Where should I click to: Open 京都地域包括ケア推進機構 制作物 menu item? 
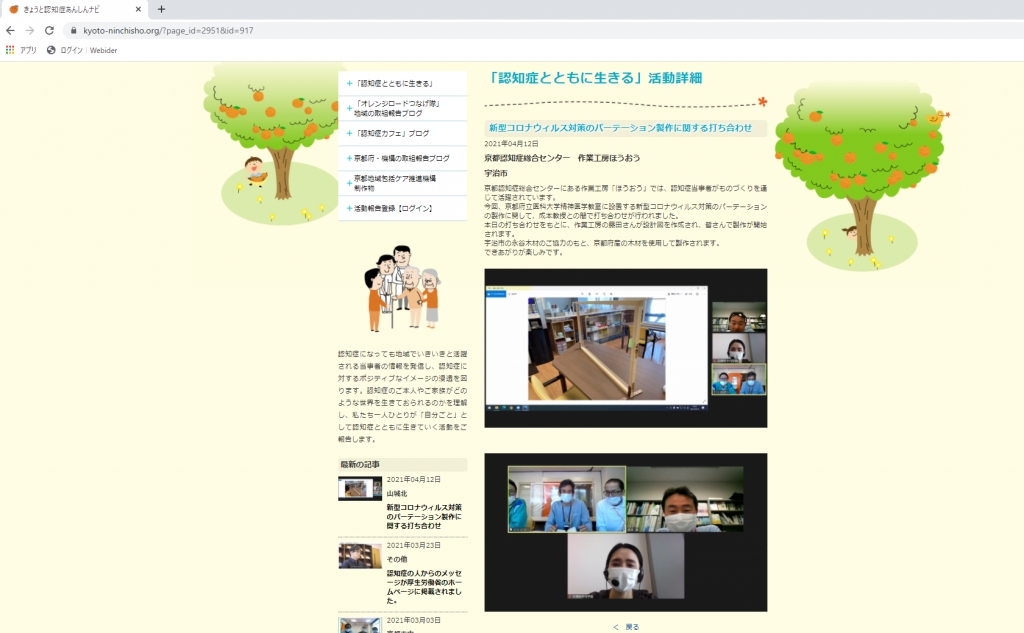(402, 183)
